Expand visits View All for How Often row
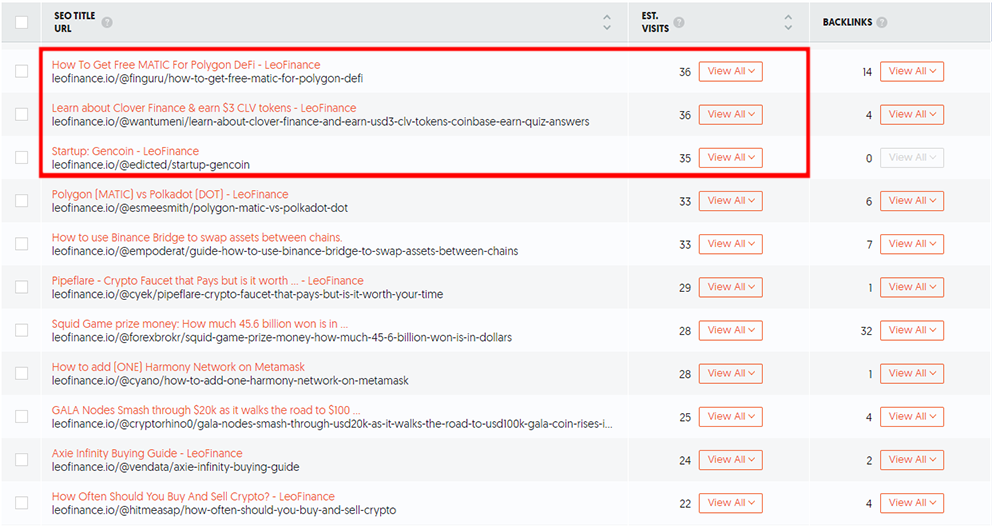 pyautogui.click(x=730, y=503)
